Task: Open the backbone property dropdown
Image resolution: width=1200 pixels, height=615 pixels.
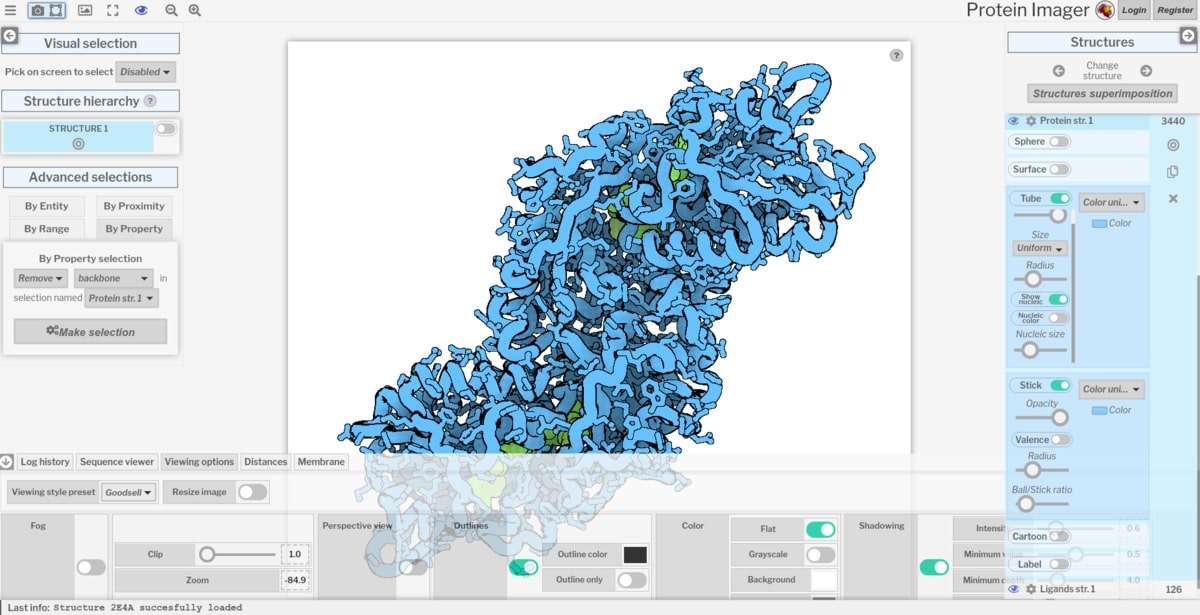Action: [115, 279]
